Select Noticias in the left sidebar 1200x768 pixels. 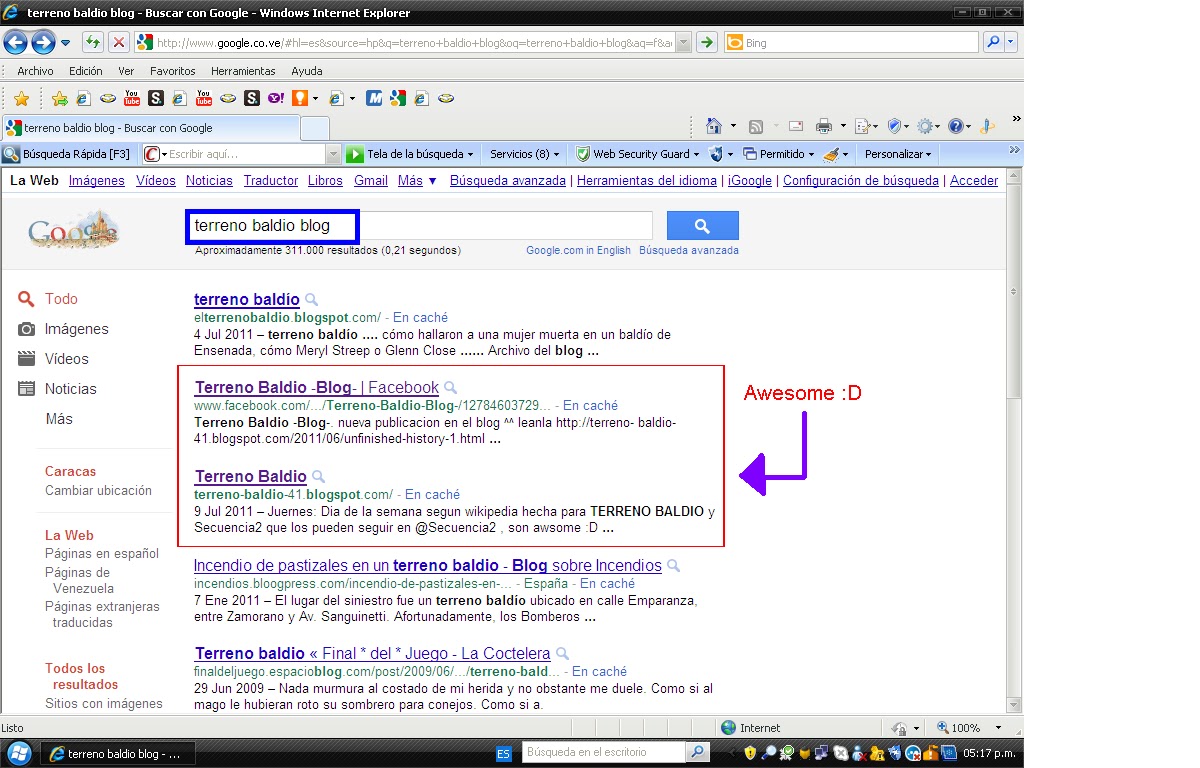71,389
